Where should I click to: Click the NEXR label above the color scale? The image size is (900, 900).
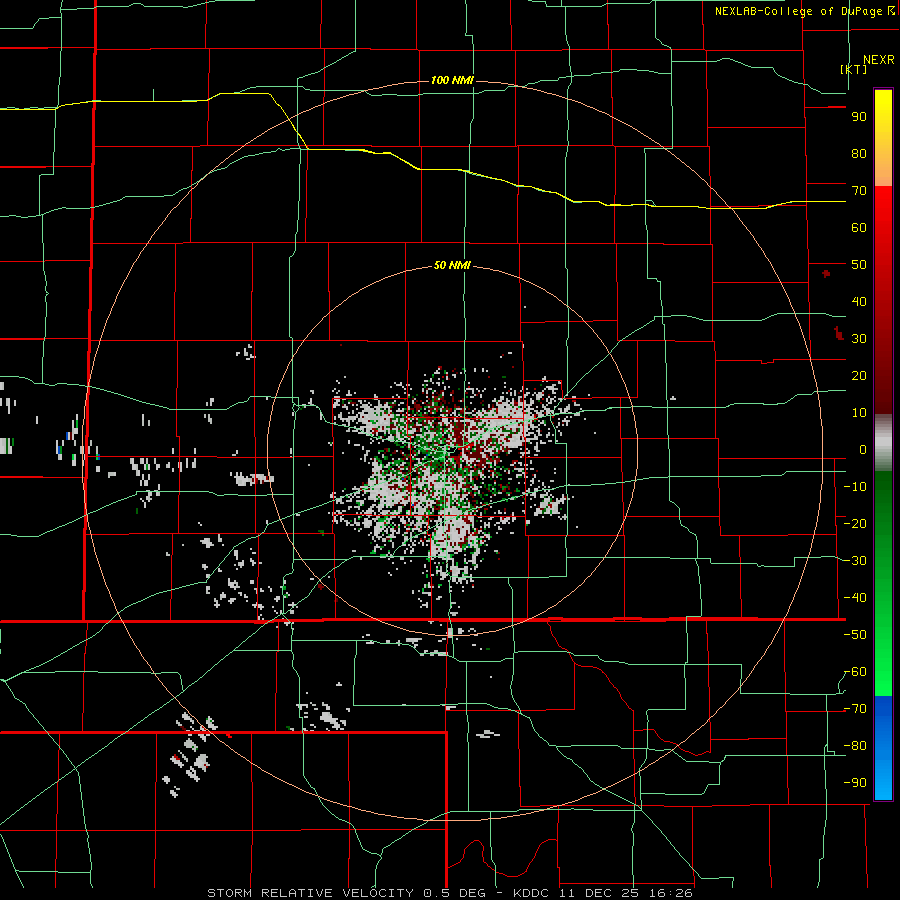(x=878, y=60)
